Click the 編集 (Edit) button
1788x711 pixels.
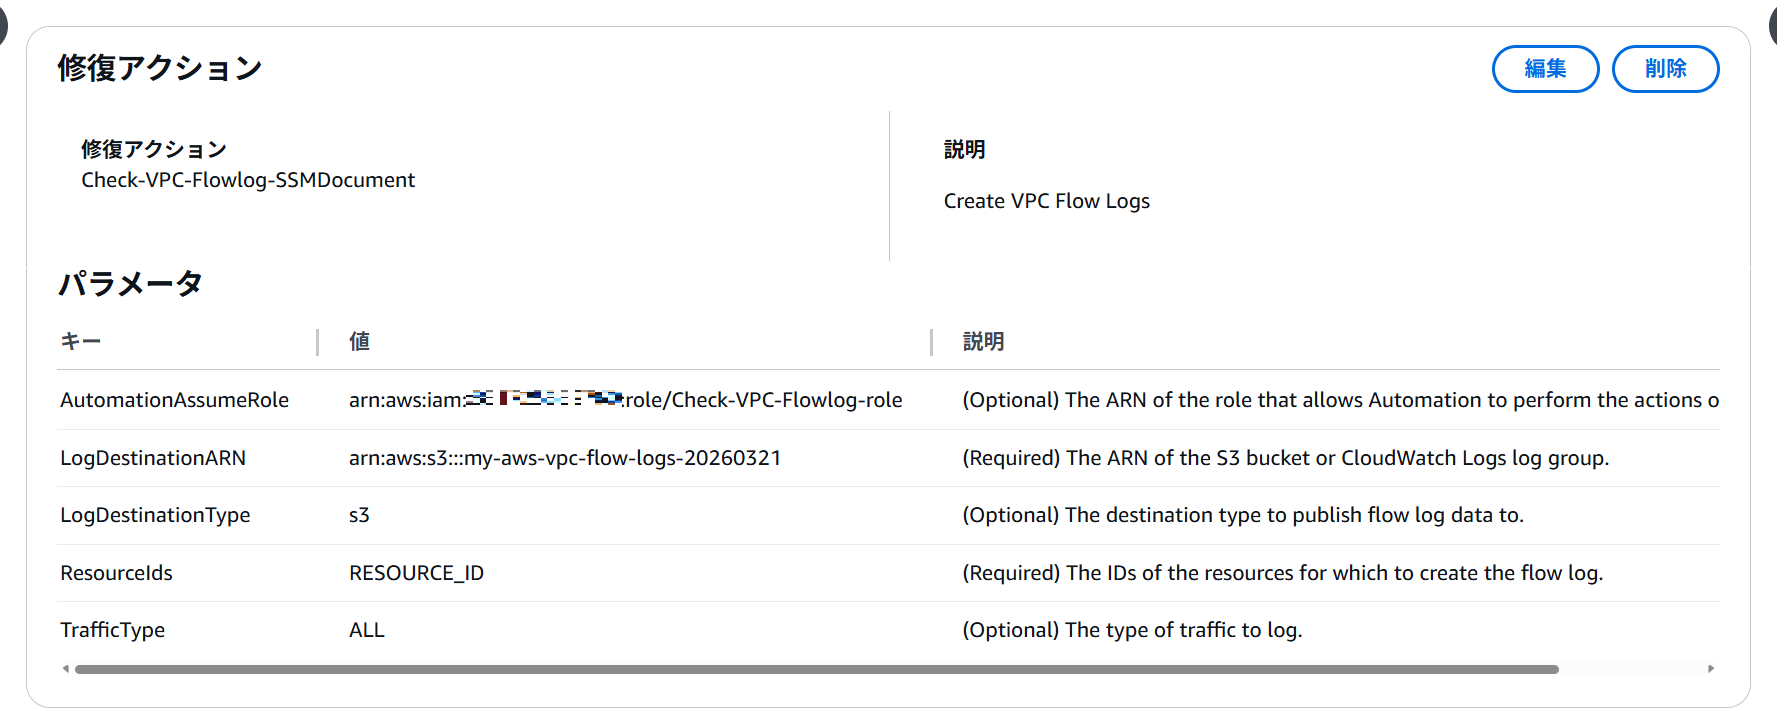(x=1545, y=69)
